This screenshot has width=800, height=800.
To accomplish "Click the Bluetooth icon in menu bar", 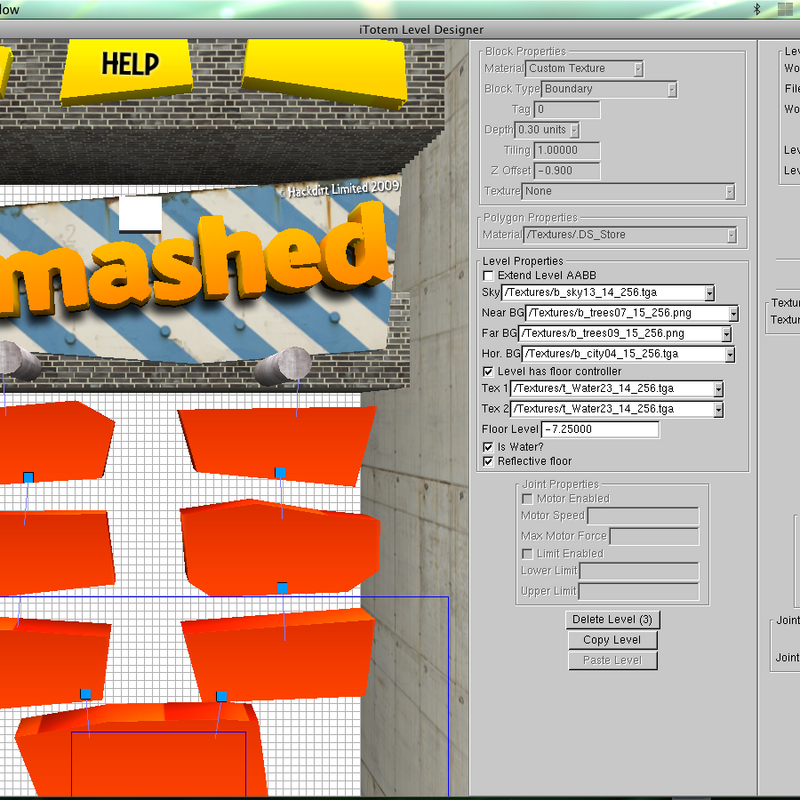I will coord(757,9).
